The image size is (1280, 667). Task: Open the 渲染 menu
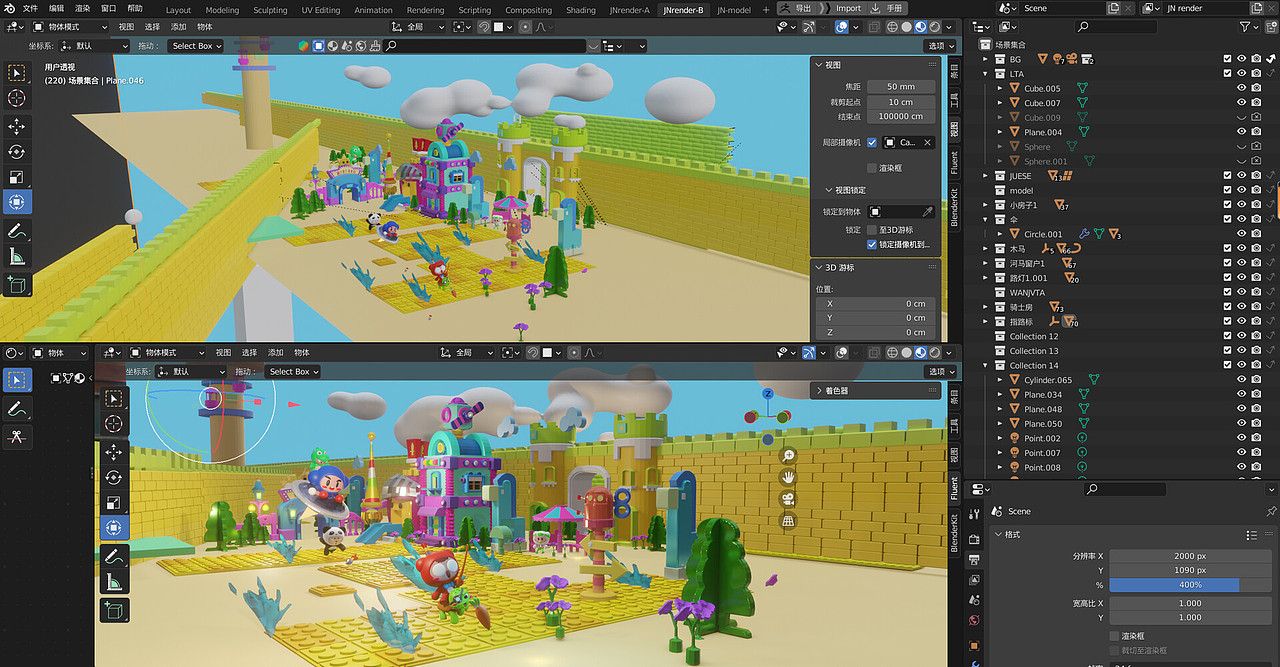pyautogui.click(x=82, y=8)
